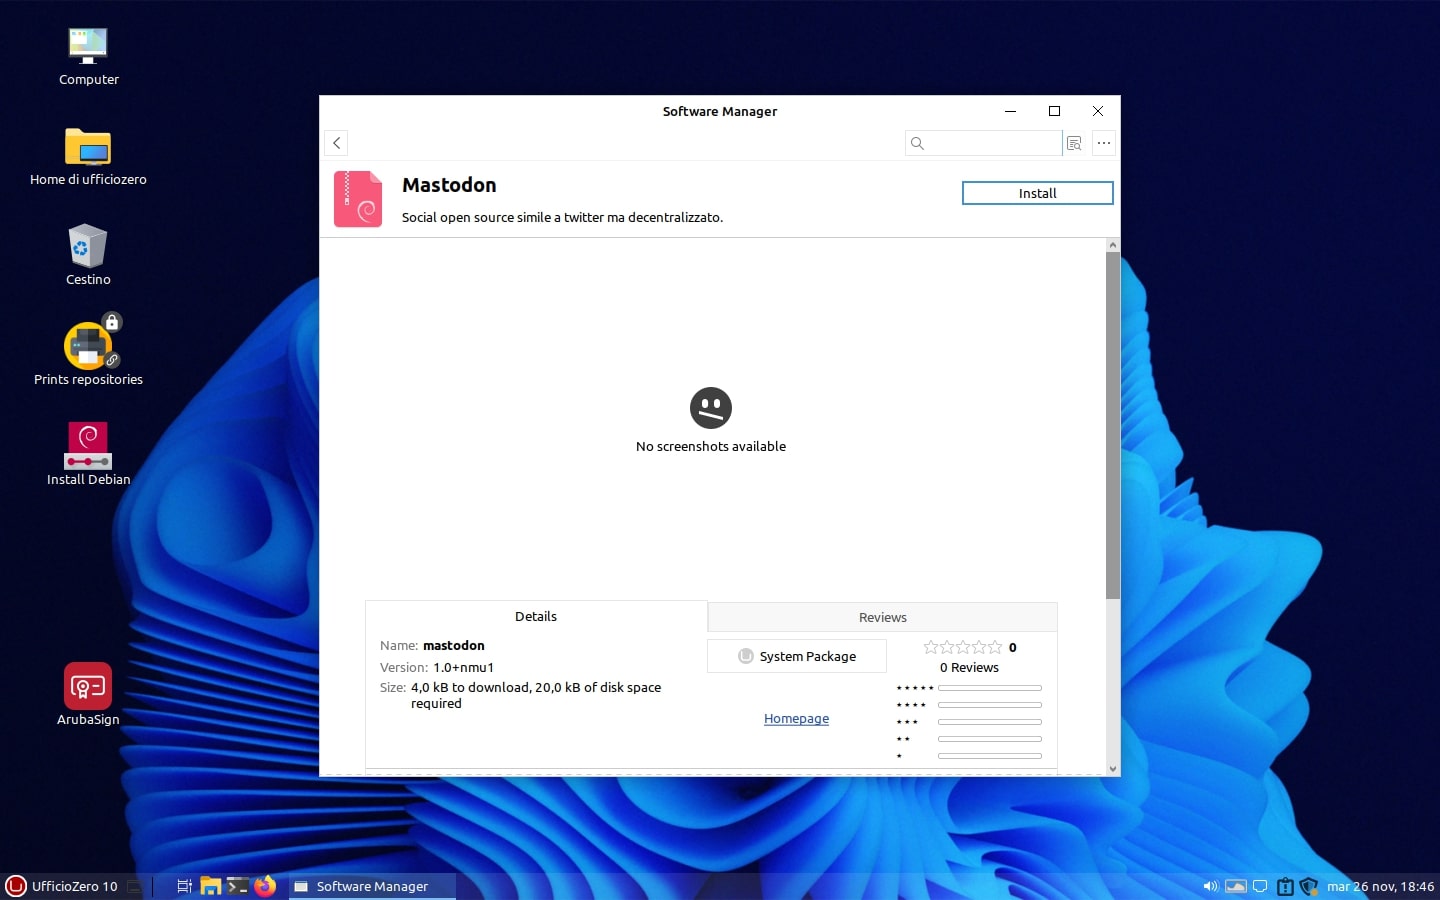Click the update manager shield tray icon
Image resolution: width=1440 pixels, height=900 pixels.
(1309, 886)
